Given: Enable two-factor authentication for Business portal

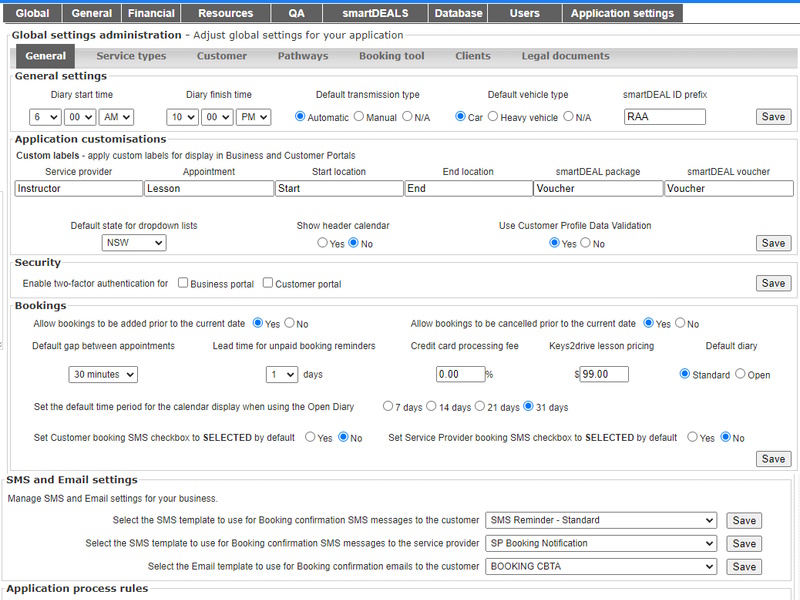Looking at the screenshot, I should tap(183, 284).
